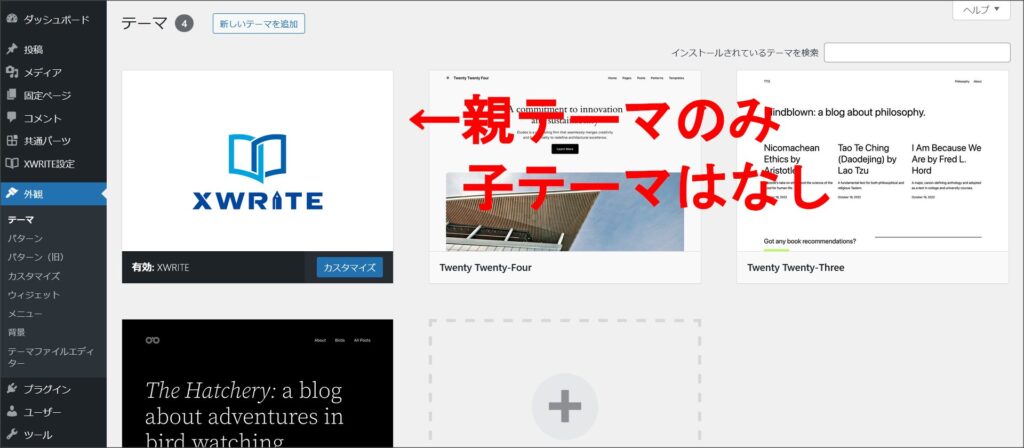Click the 有効: XWRITE label
This screenshot has height=448, width=1024.
[x=161, y=268]
